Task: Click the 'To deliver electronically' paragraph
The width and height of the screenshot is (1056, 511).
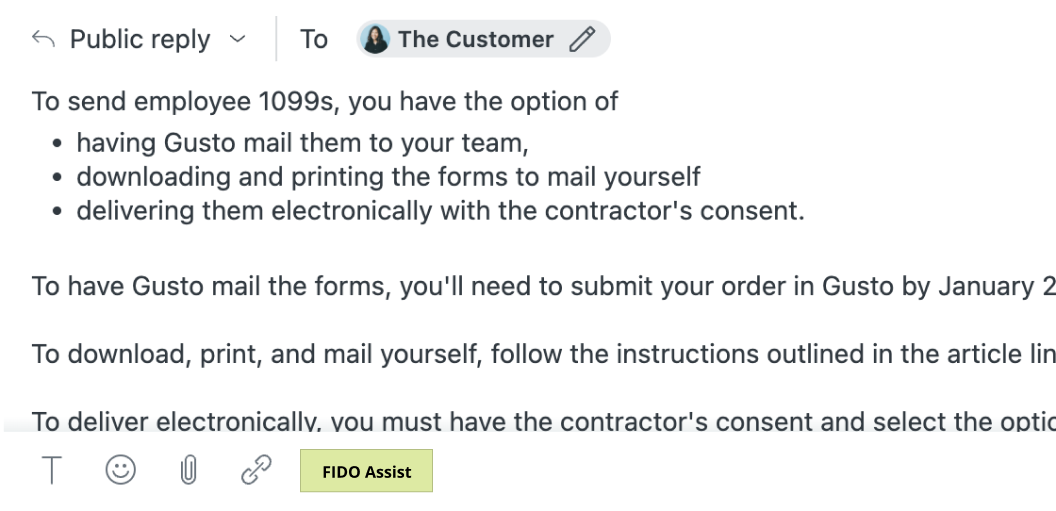Action: tap(543, 421)
